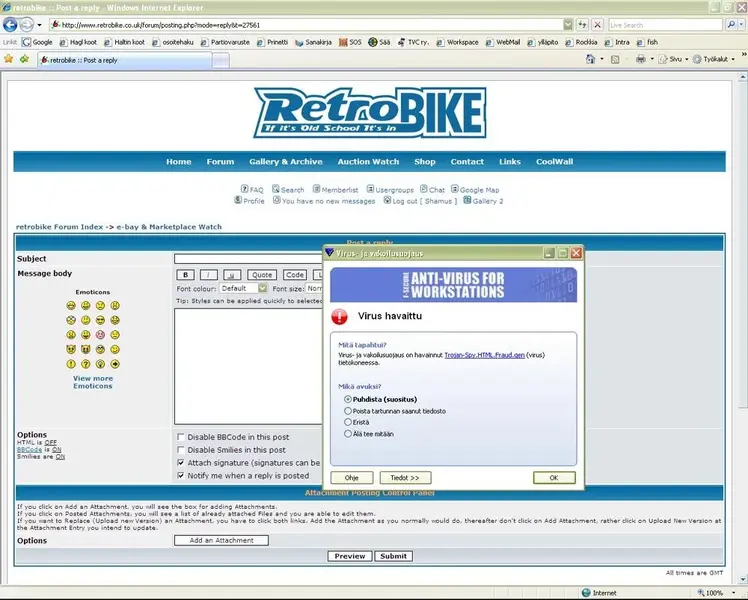Open the Trojan-Spy.HTML.Fraud.gen virus link

[484, 355]
